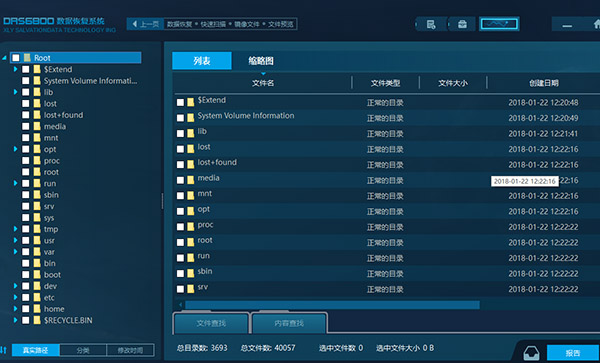
Task: Click the 总目录数: 3693 status text
Action: coord(202,348)
